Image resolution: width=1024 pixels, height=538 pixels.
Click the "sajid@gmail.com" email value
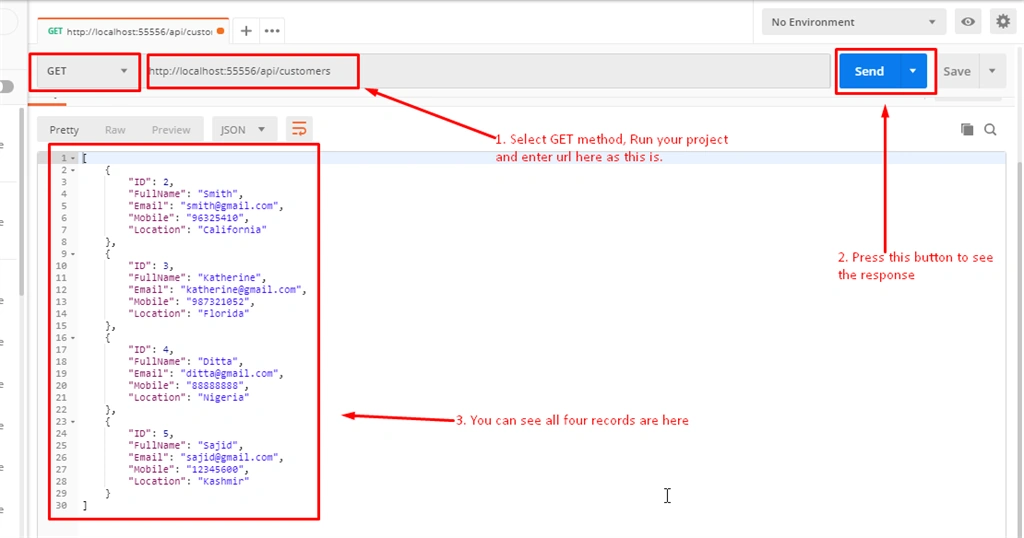tap(230, 457)
